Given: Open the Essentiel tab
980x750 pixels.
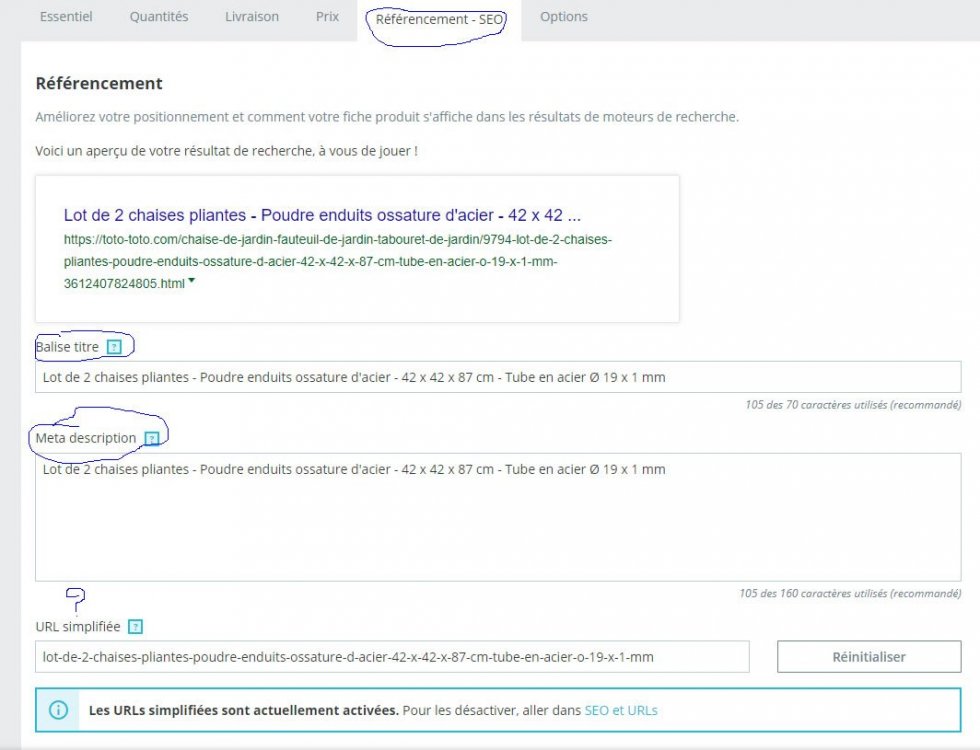Looking at the screenshot, I should click(x=66, y=17).
